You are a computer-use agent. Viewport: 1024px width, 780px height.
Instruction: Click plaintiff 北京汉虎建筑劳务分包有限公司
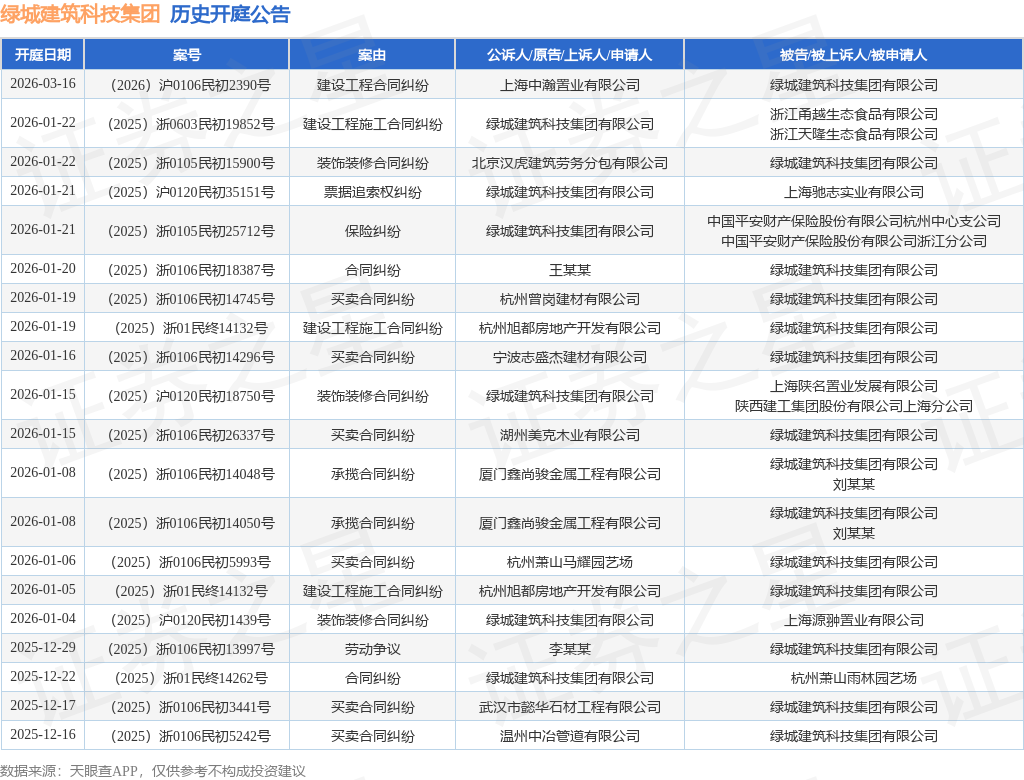click(569, 163)
